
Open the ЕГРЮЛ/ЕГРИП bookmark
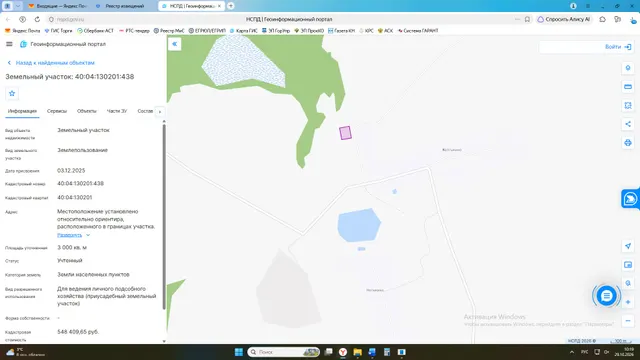click(207, 31)
